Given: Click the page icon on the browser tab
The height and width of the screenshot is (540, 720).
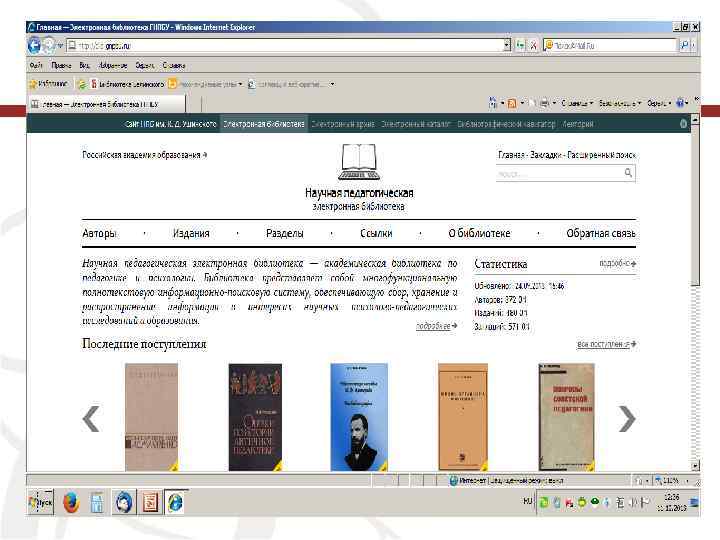Looking at the screenshot, I should tap(35, 104).
